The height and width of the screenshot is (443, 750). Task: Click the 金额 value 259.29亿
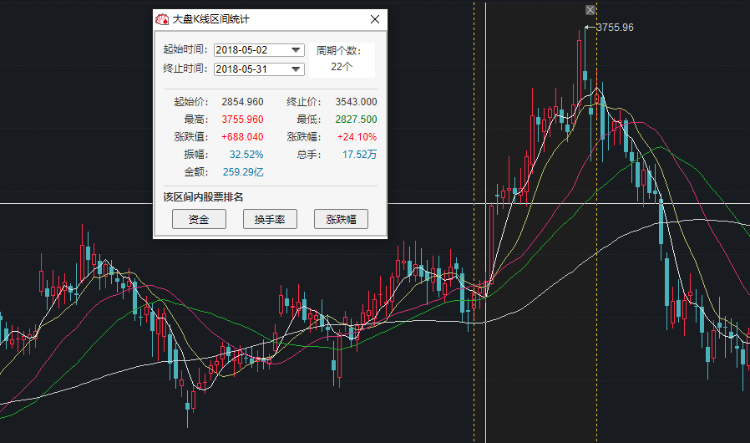pos(243,172)
